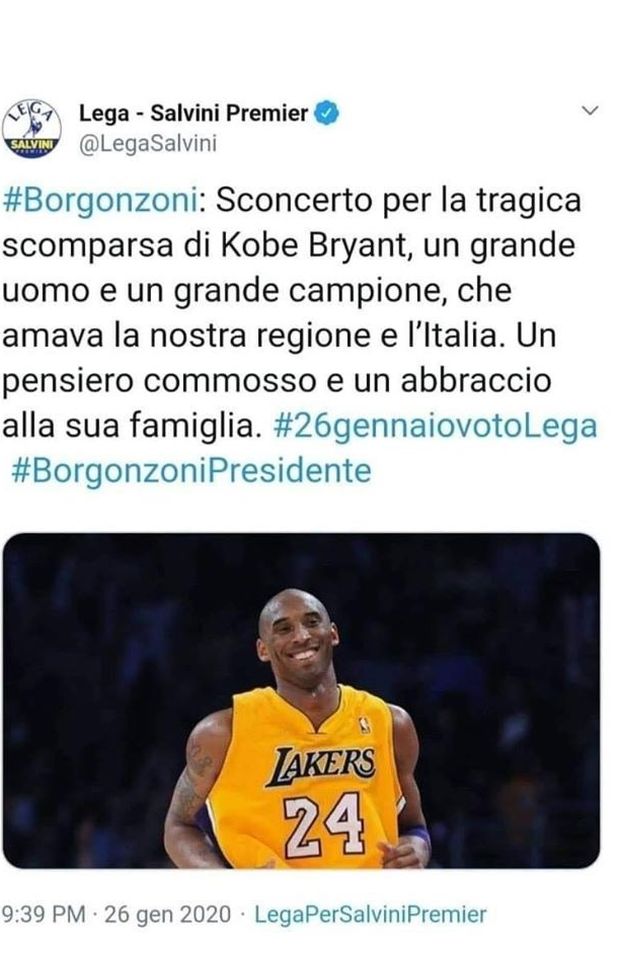Enlarge the attached Lakers player photo

pos(301,700)
